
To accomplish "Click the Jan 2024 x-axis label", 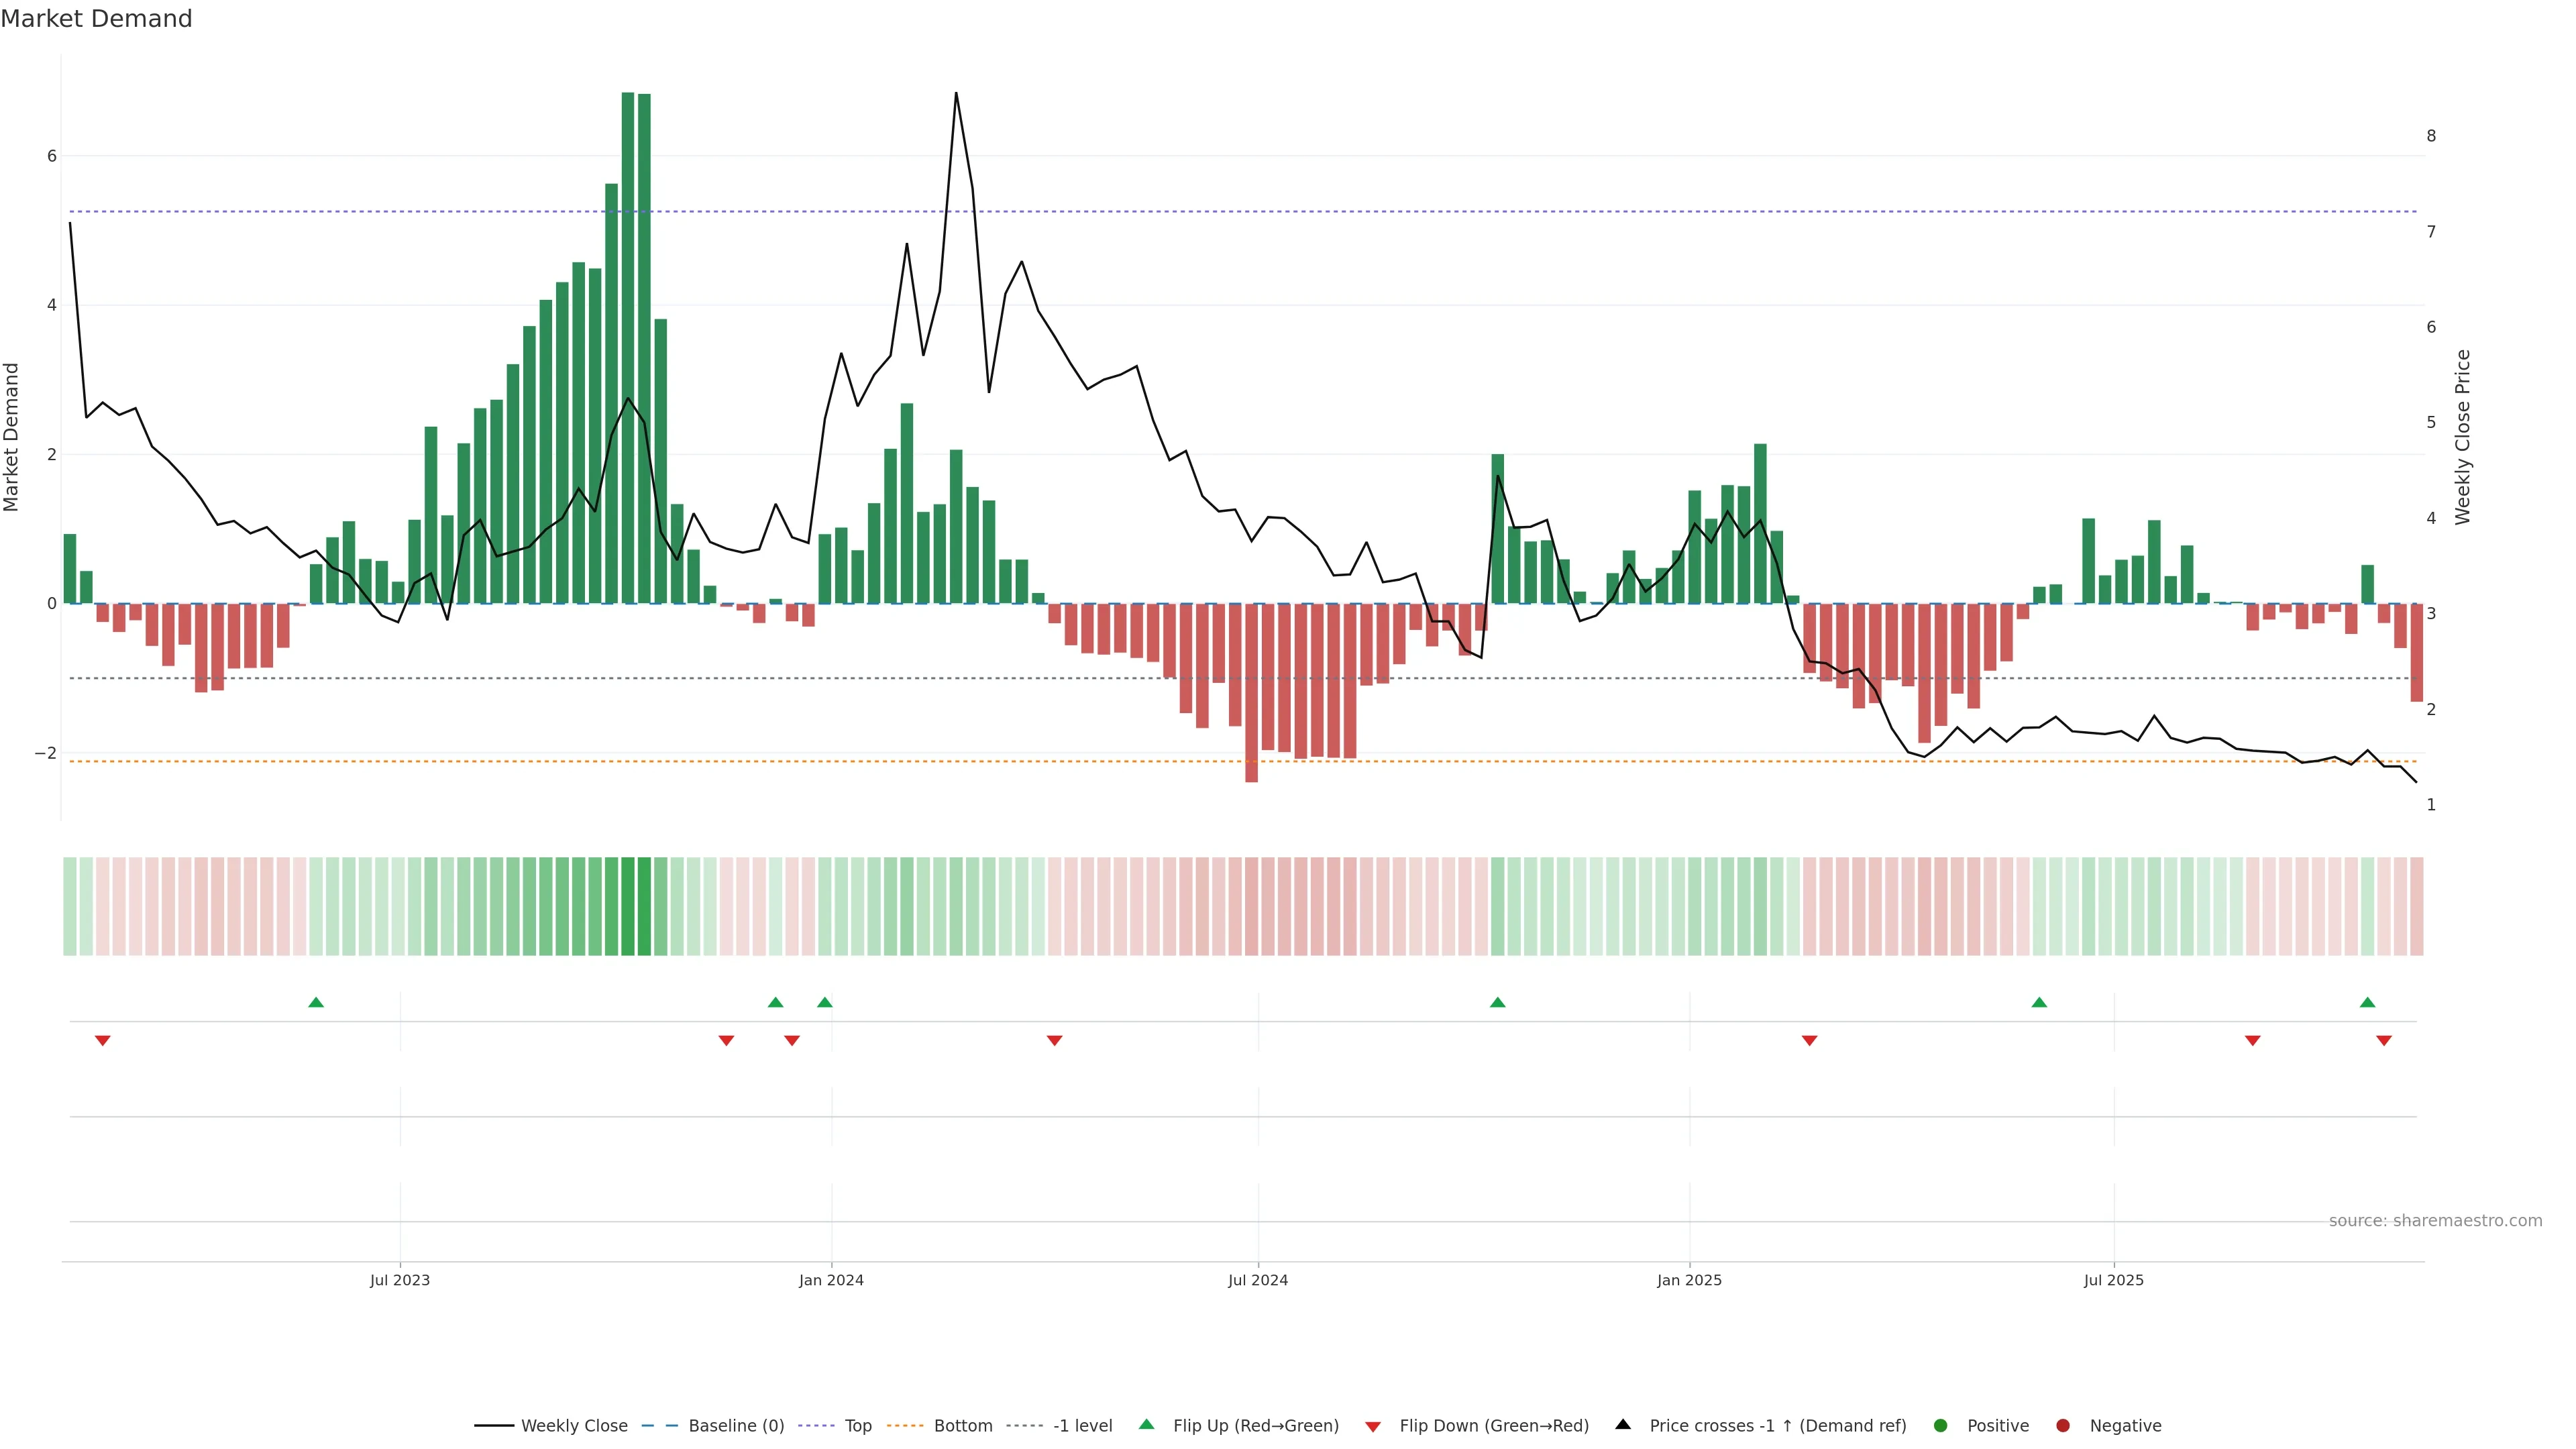I will click(831, 1280).
